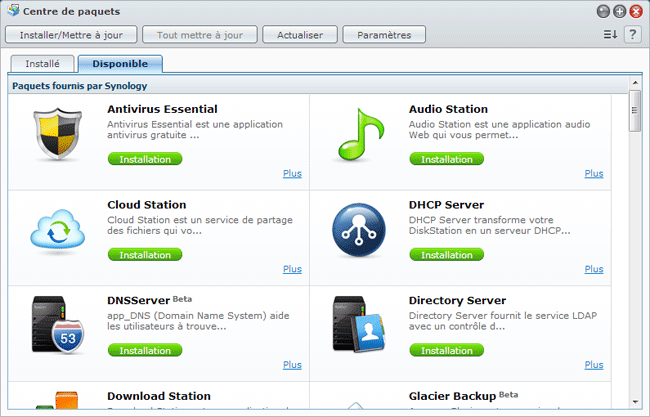The width and height of the screenshot is (650, 417).
Task: Install Antivirus Essential package
Action: click(145, 159)
